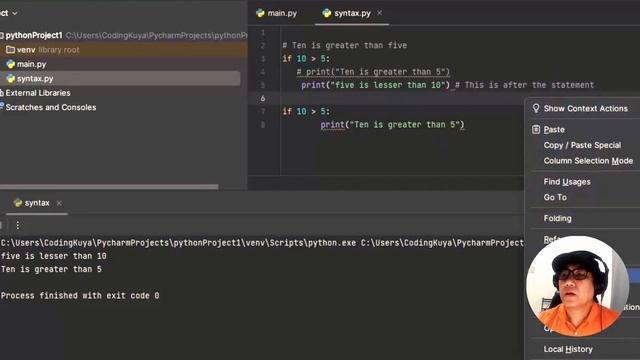Open the run toolbar more options icon

(18, 225)
